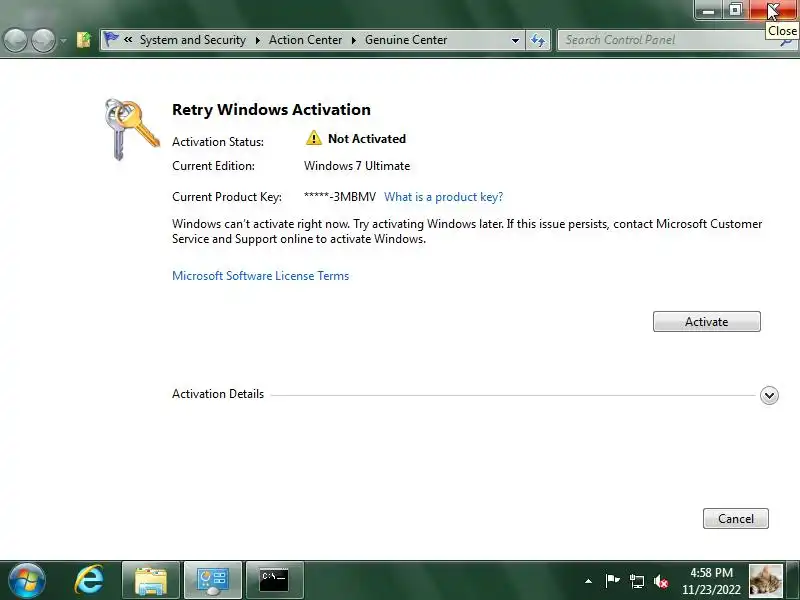
Task: Click the up-folder icon beside the address bar
Action: coord(84,40)
